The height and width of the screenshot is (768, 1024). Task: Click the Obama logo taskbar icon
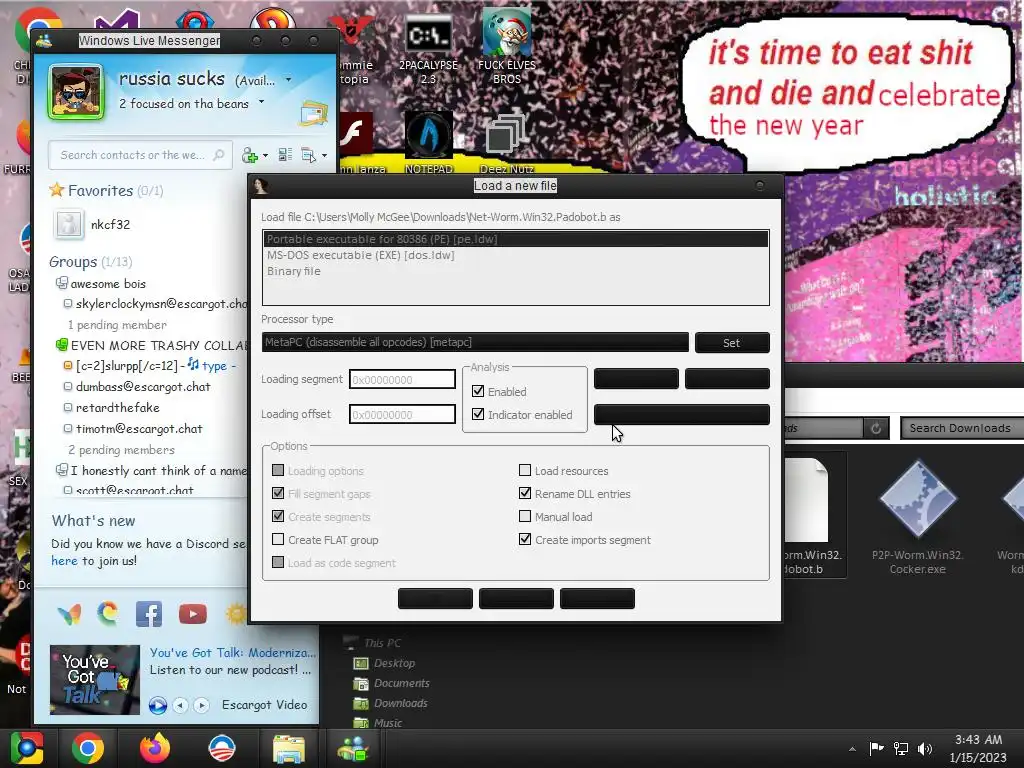click(x=222, y=748)
